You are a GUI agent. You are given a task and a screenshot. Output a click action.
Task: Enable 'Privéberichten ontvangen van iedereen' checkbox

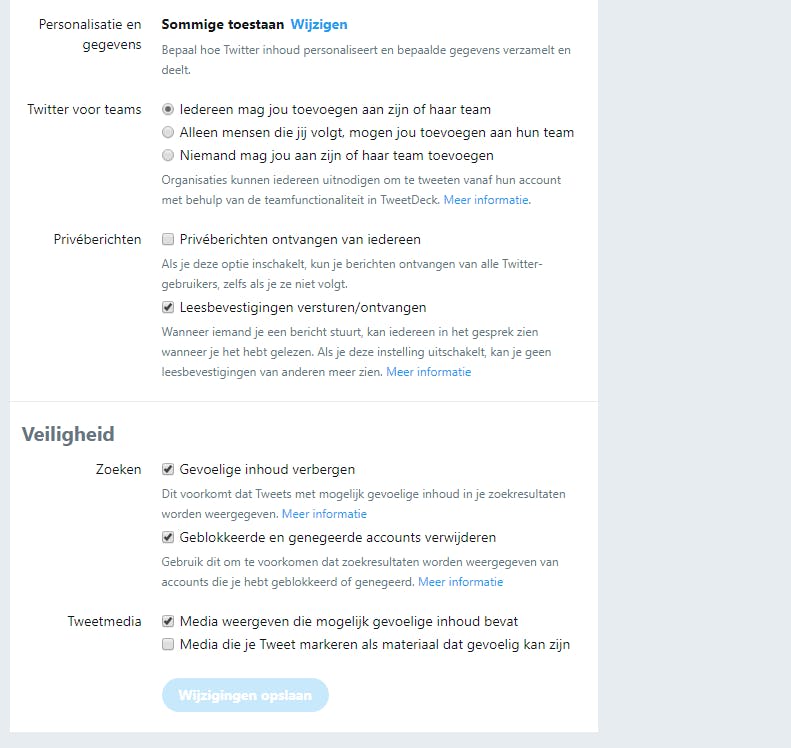point(168,240)
